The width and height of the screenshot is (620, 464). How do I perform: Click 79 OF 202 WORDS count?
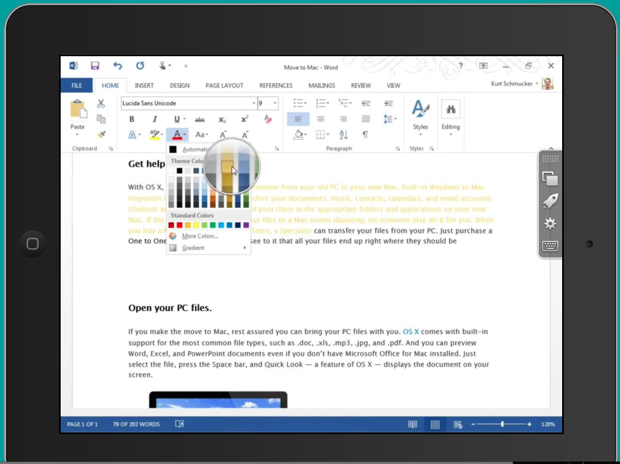136,424
